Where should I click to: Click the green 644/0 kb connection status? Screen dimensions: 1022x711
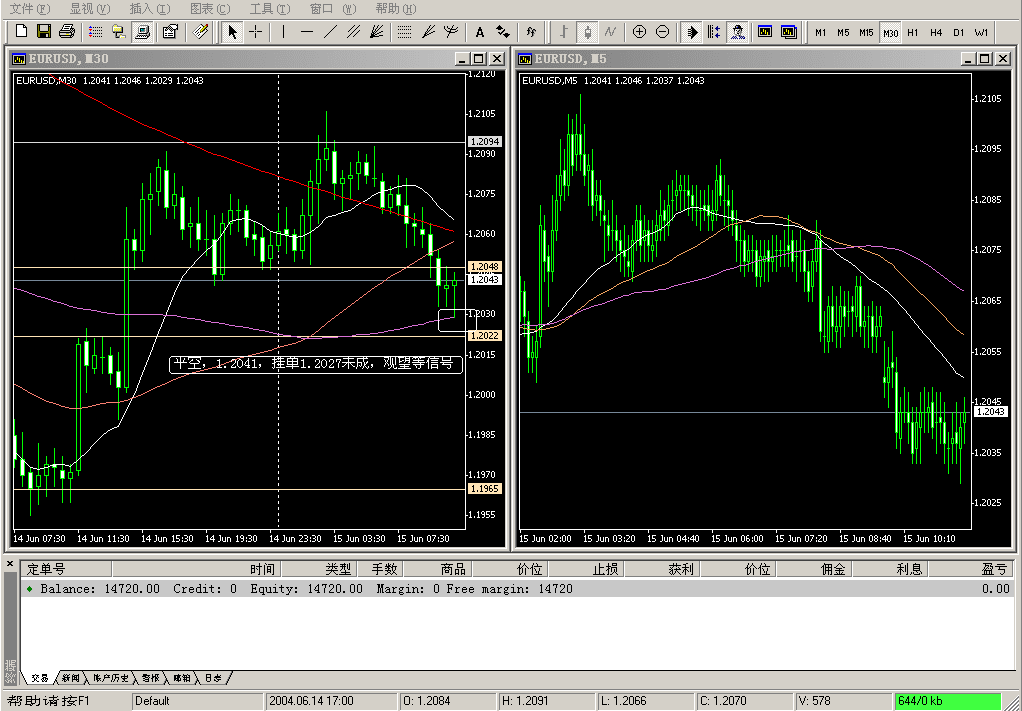tap(948, 701)
